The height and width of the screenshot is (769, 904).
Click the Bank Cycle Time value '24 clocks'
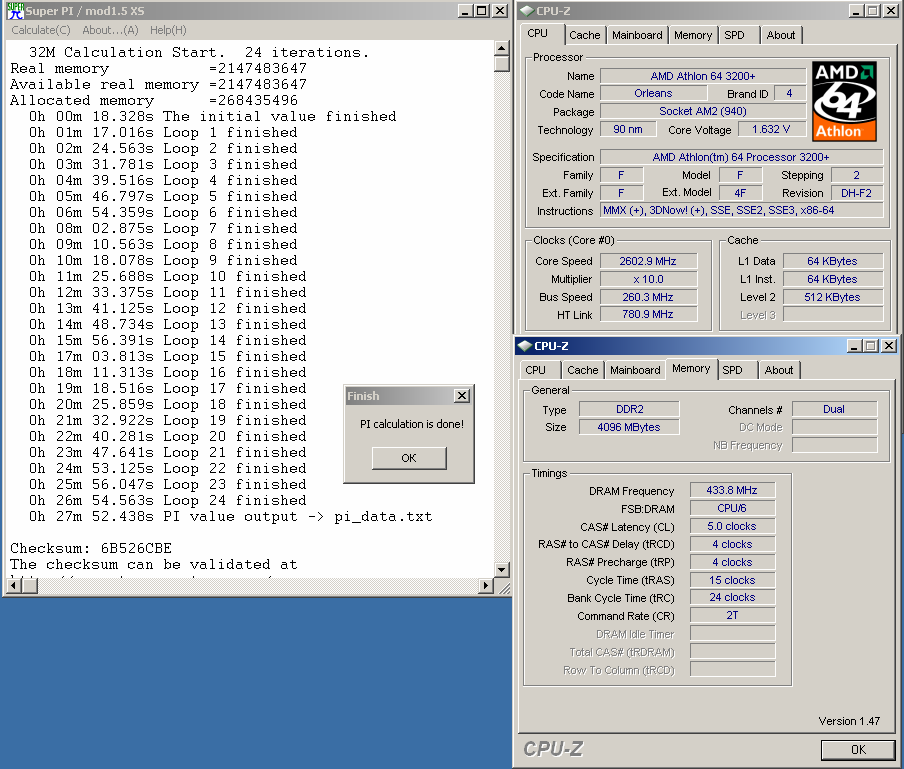(x=732, y=597)
